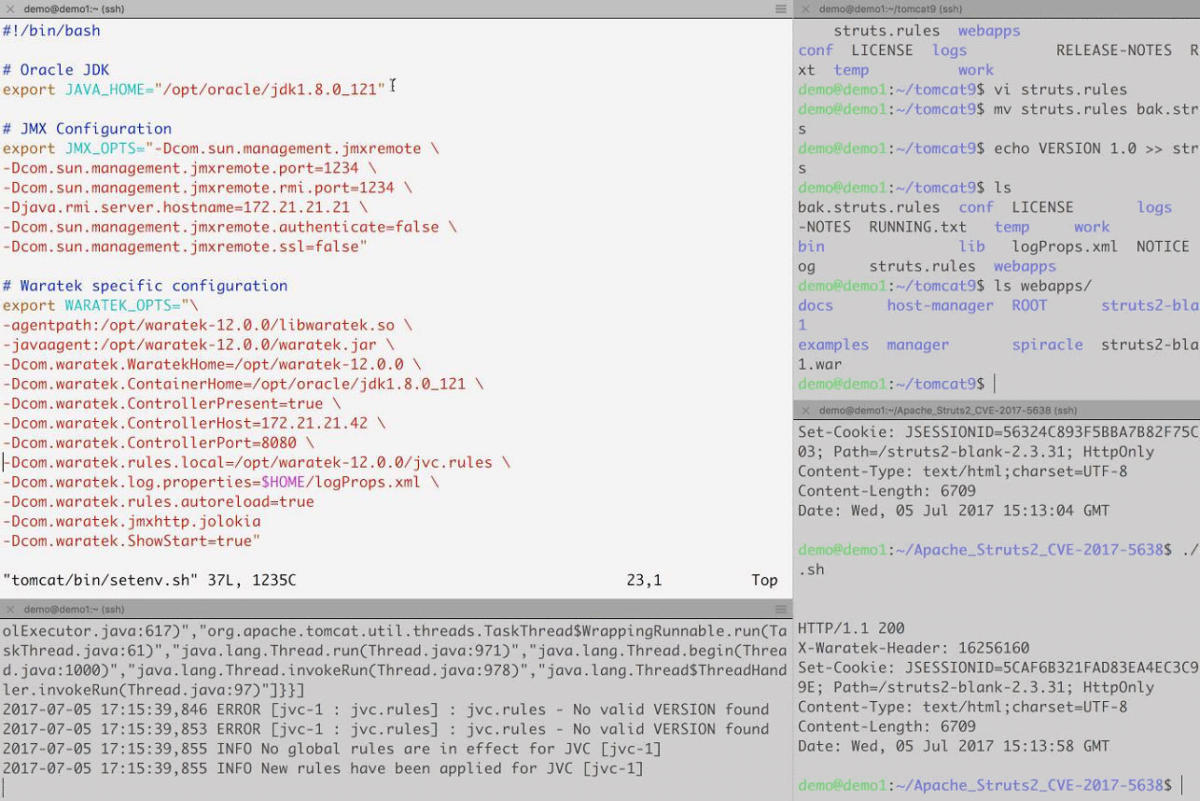Click the export JMX_OPTS line

[x=220, y=148]
